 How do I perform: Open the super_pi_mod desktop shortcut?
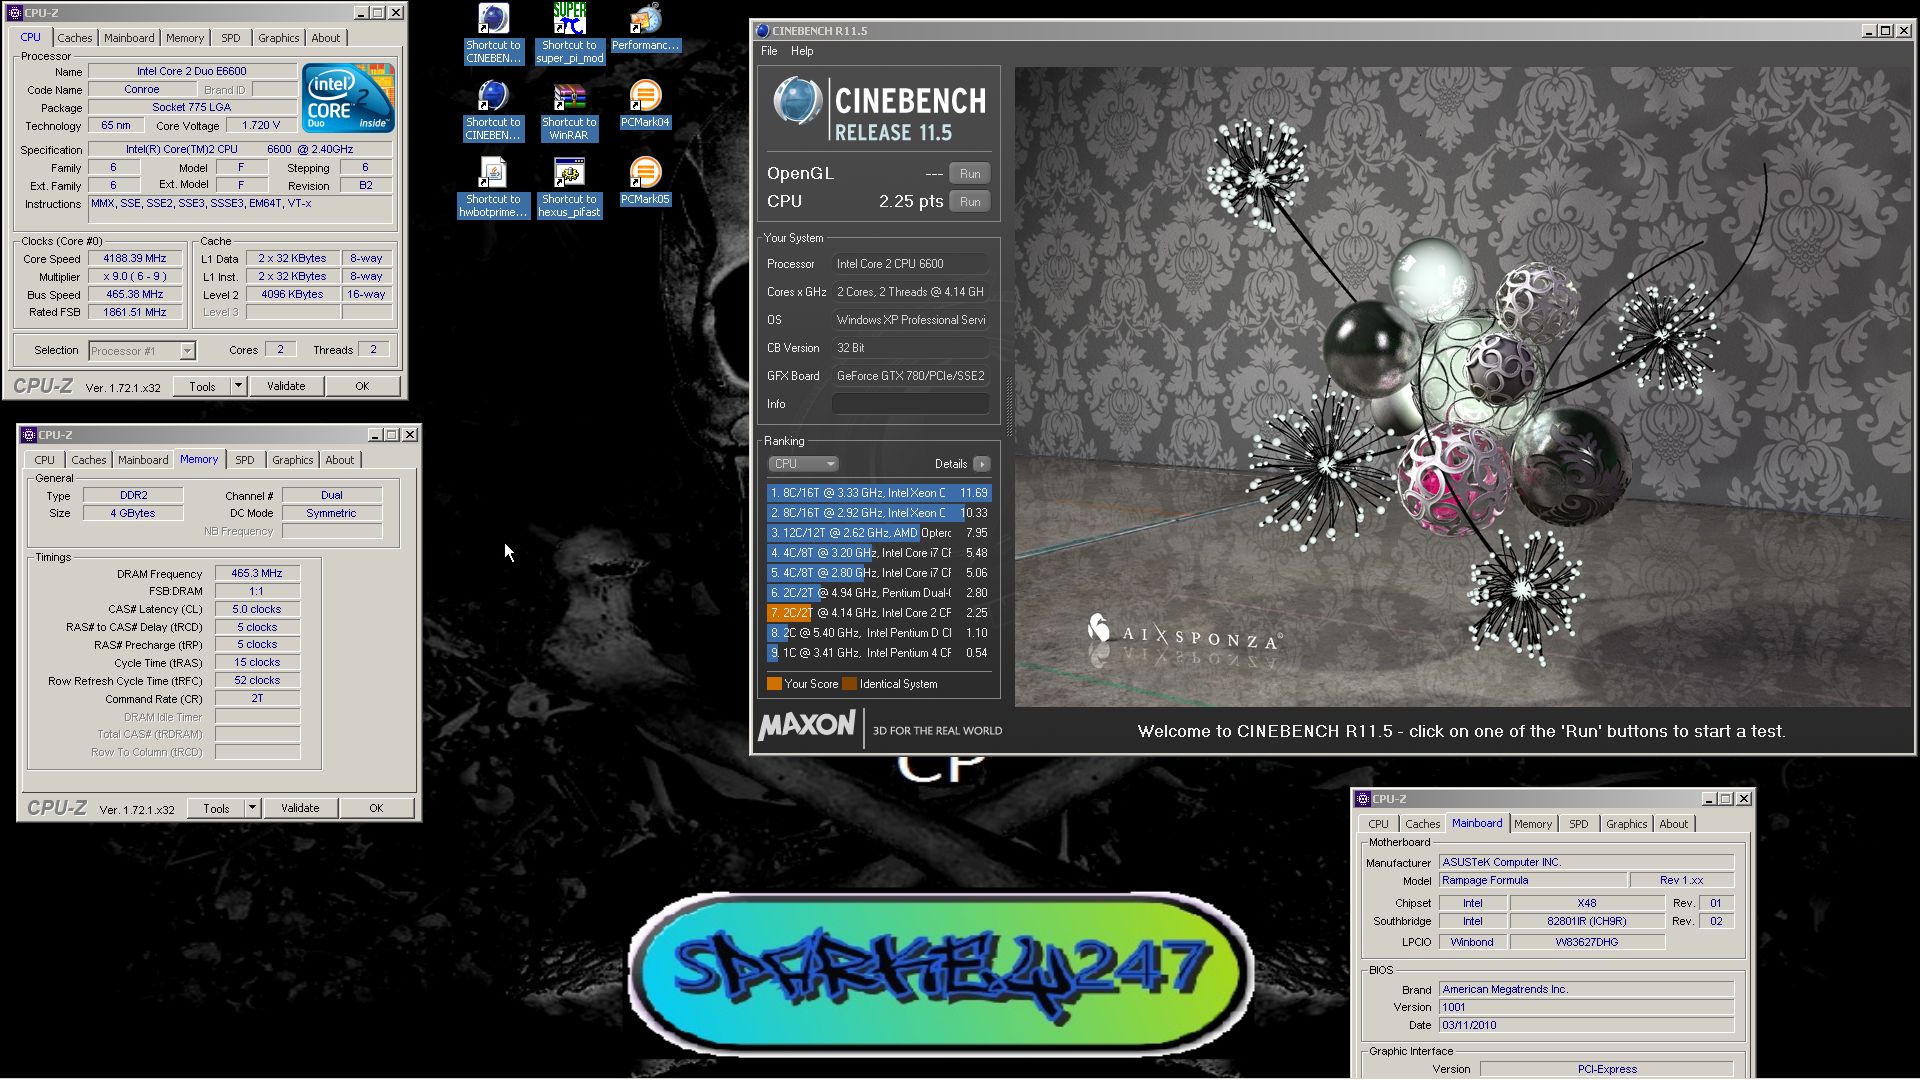point(569,33)
